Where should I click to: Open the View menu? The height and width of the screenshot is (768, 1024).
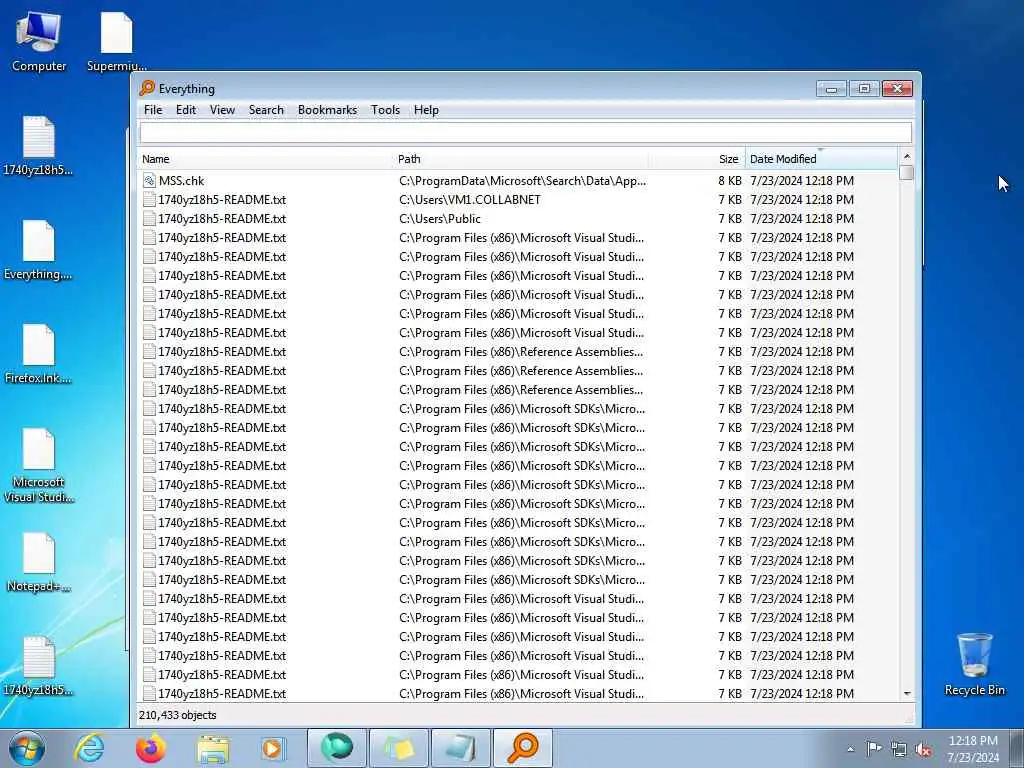point(222,110)
